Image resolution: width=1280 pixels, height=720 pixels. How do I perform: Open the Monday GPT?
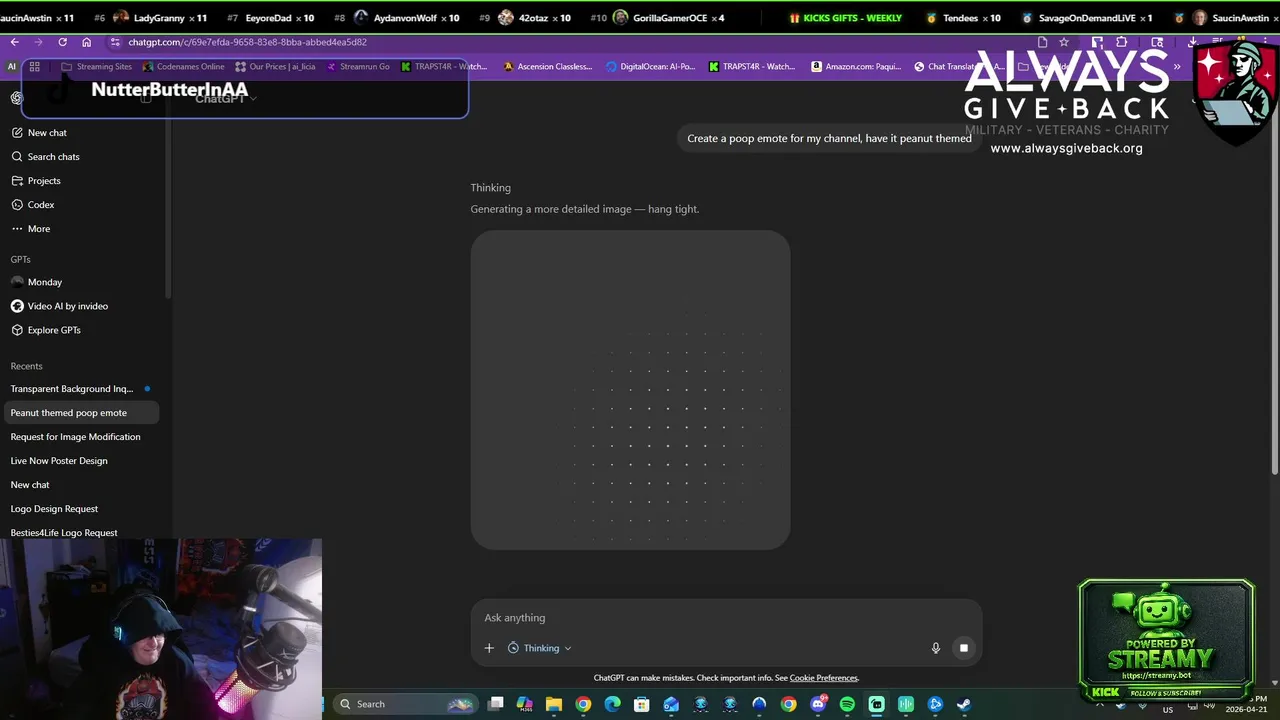pos(37,282)
